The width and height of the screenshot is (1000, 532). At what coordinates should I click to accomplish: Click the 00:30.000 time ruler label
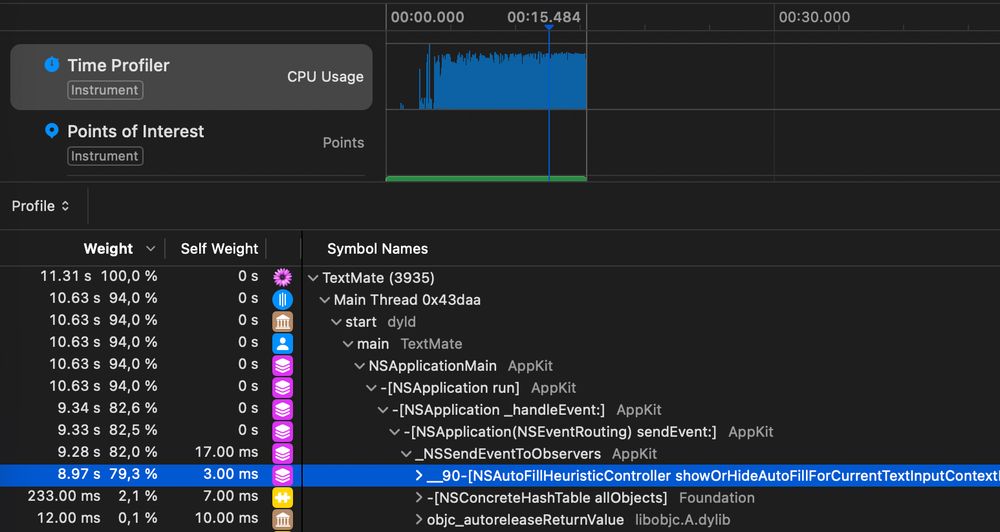click(x=814, y=17)
